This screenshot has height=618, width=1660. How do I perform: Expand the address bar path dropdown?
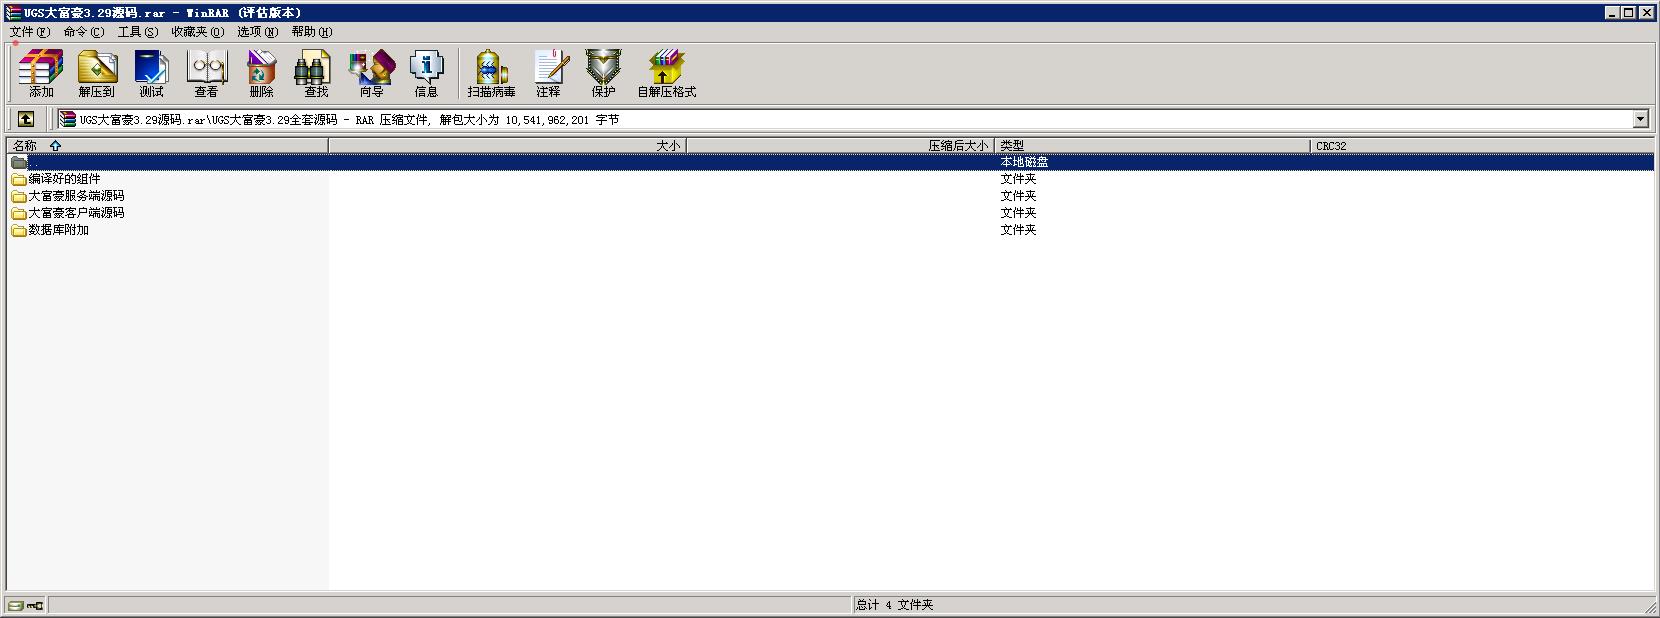click(1640, 119)
